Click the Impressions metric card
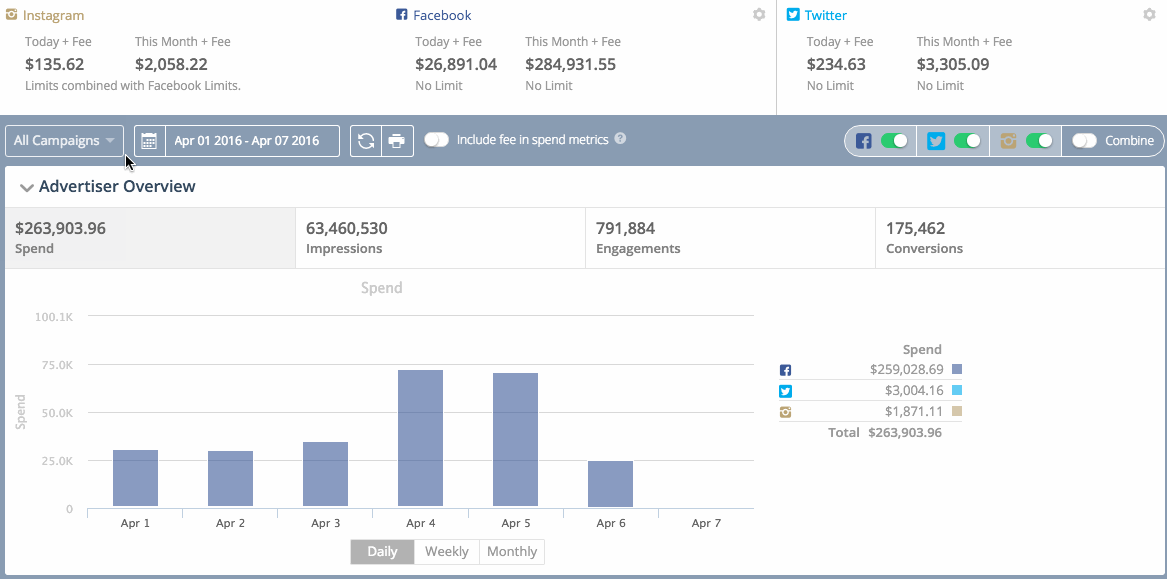The width and height of the screenshot is (1167, 579). (x=438, y=237)
